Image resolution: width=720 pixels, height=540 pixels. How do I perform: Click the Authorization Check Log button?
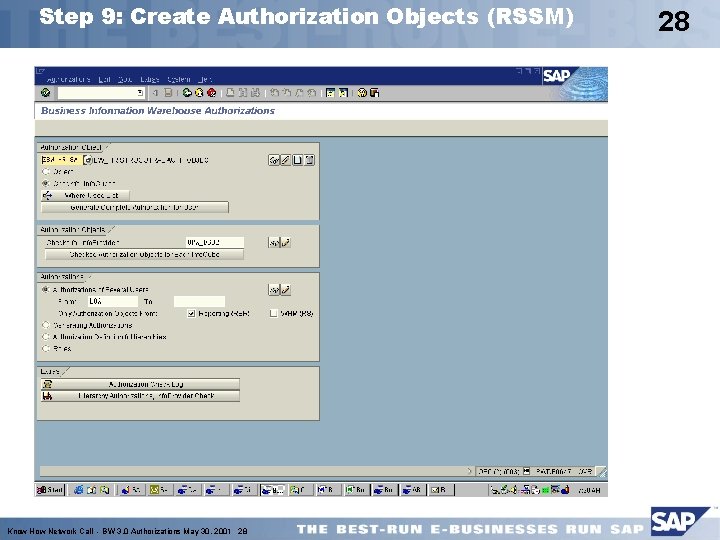[140, 384]
